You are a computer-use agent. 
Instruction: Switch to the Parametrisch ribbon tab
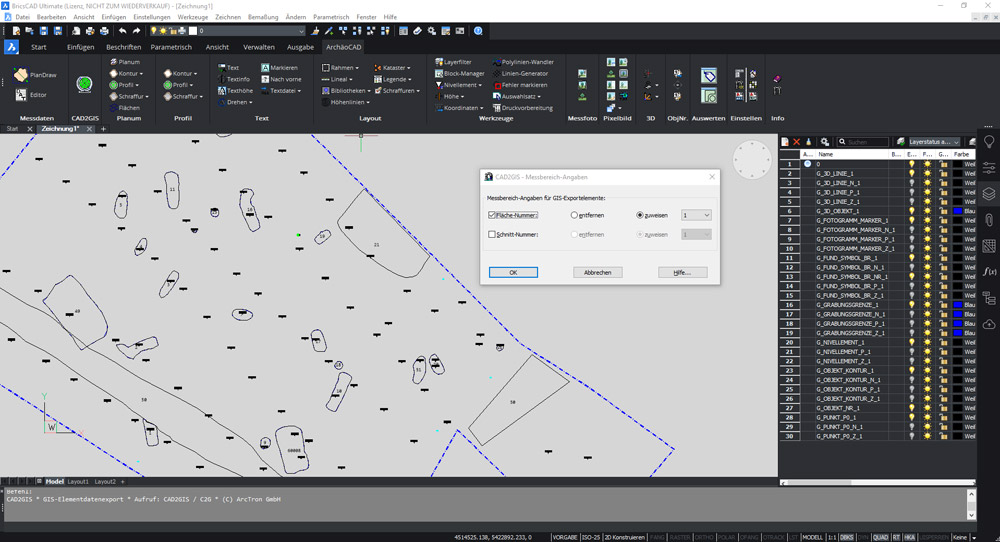(x=171, y=47)
